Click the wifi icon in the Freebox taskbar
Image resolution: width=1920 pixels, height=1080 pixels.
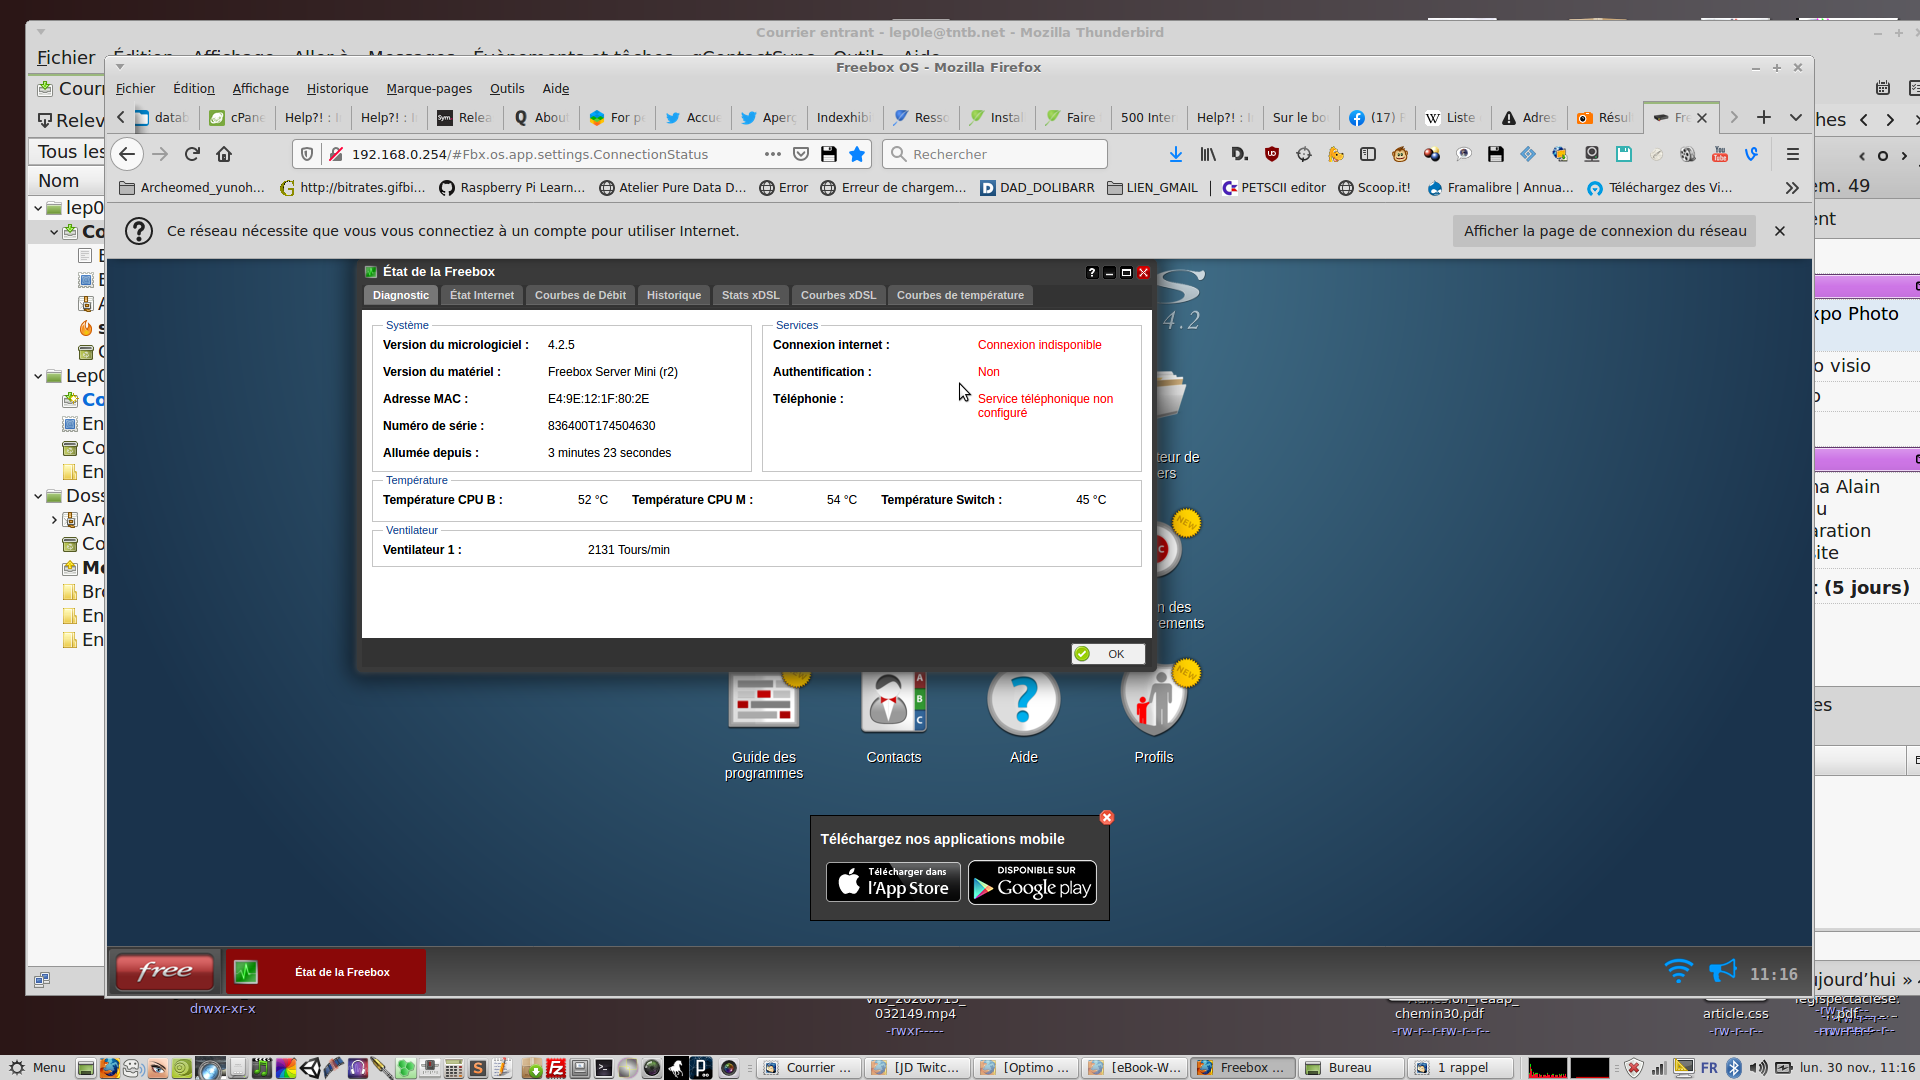(1678, 971)
